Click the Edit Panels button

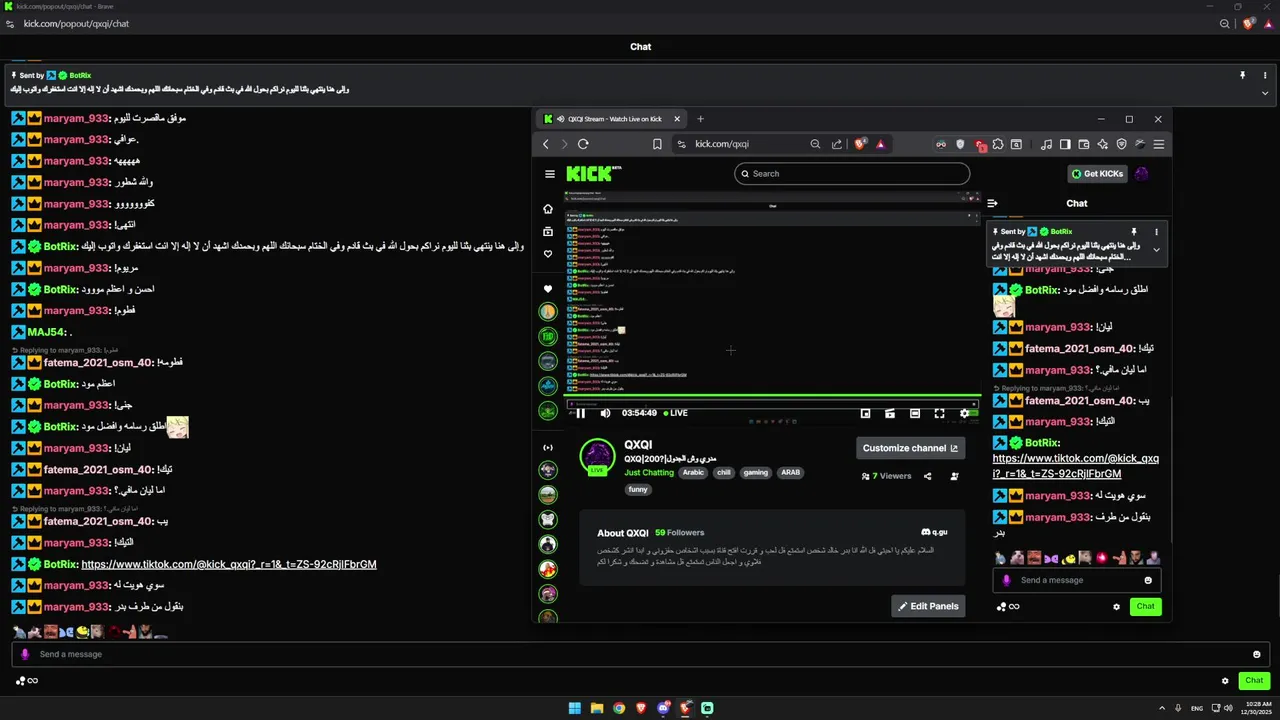coord(928,606)
